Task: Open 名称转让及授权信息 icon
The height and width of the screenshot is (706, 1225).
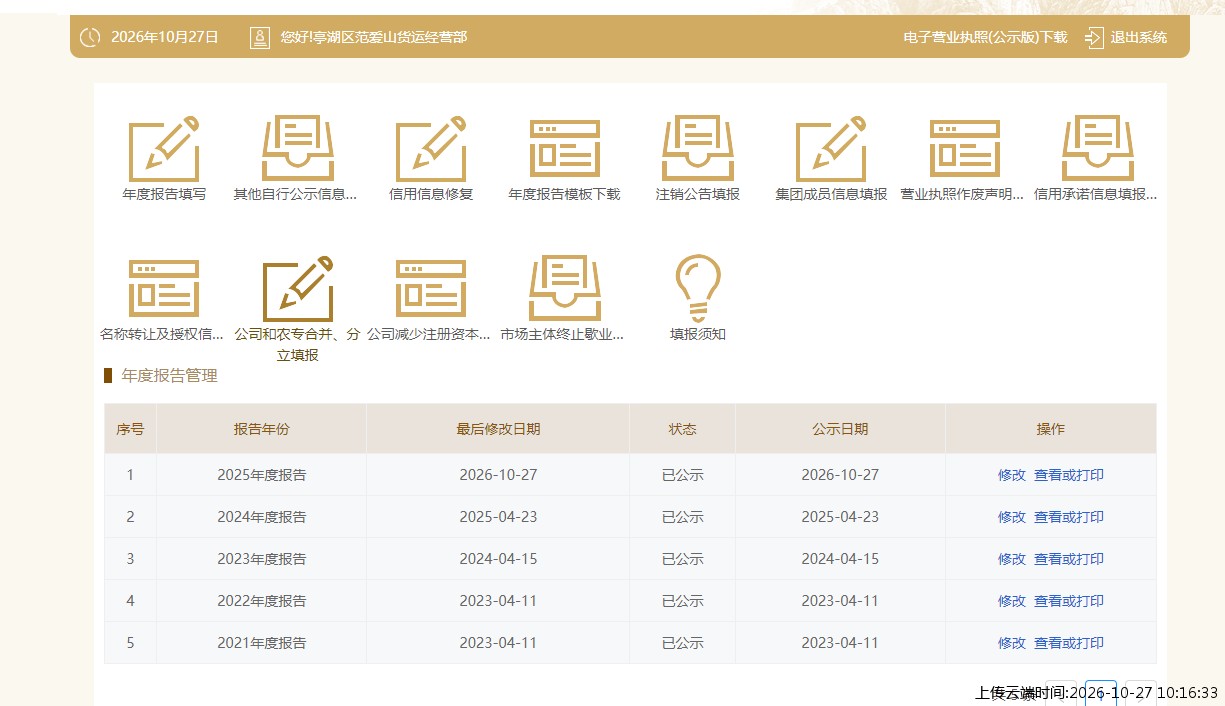Action: tap(164, 289)
